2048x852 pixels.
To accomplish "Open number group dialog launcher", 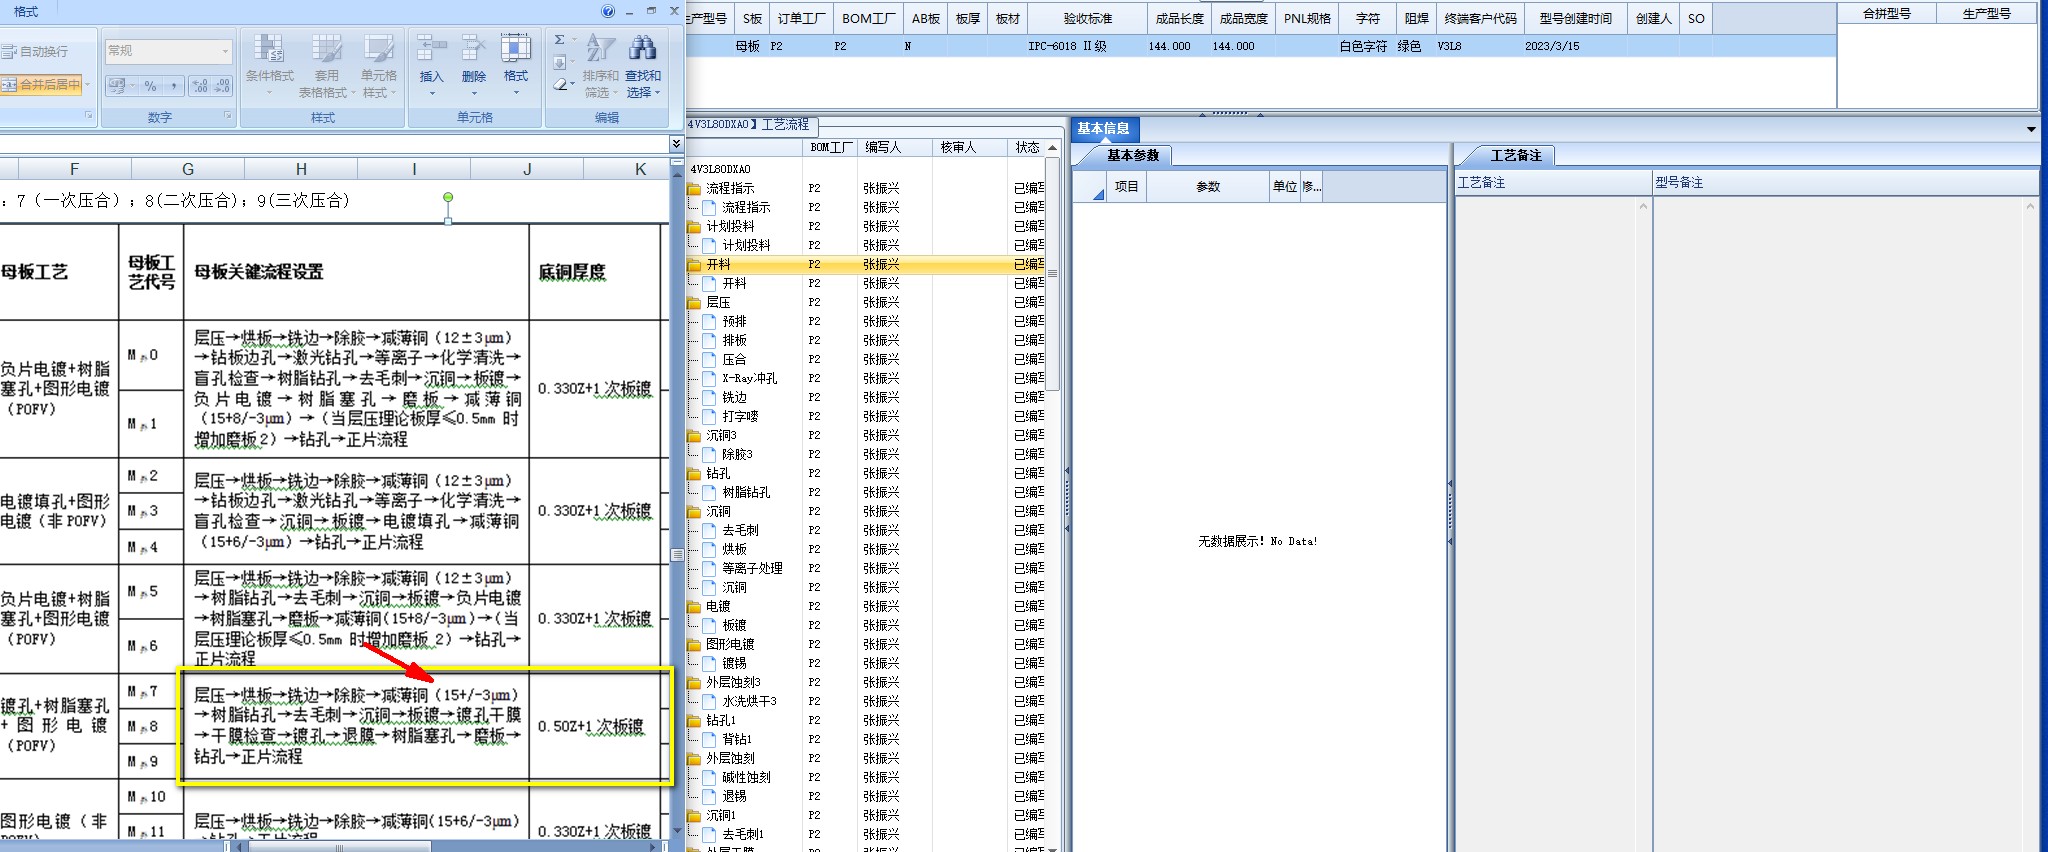I will (x=228, y=117).
